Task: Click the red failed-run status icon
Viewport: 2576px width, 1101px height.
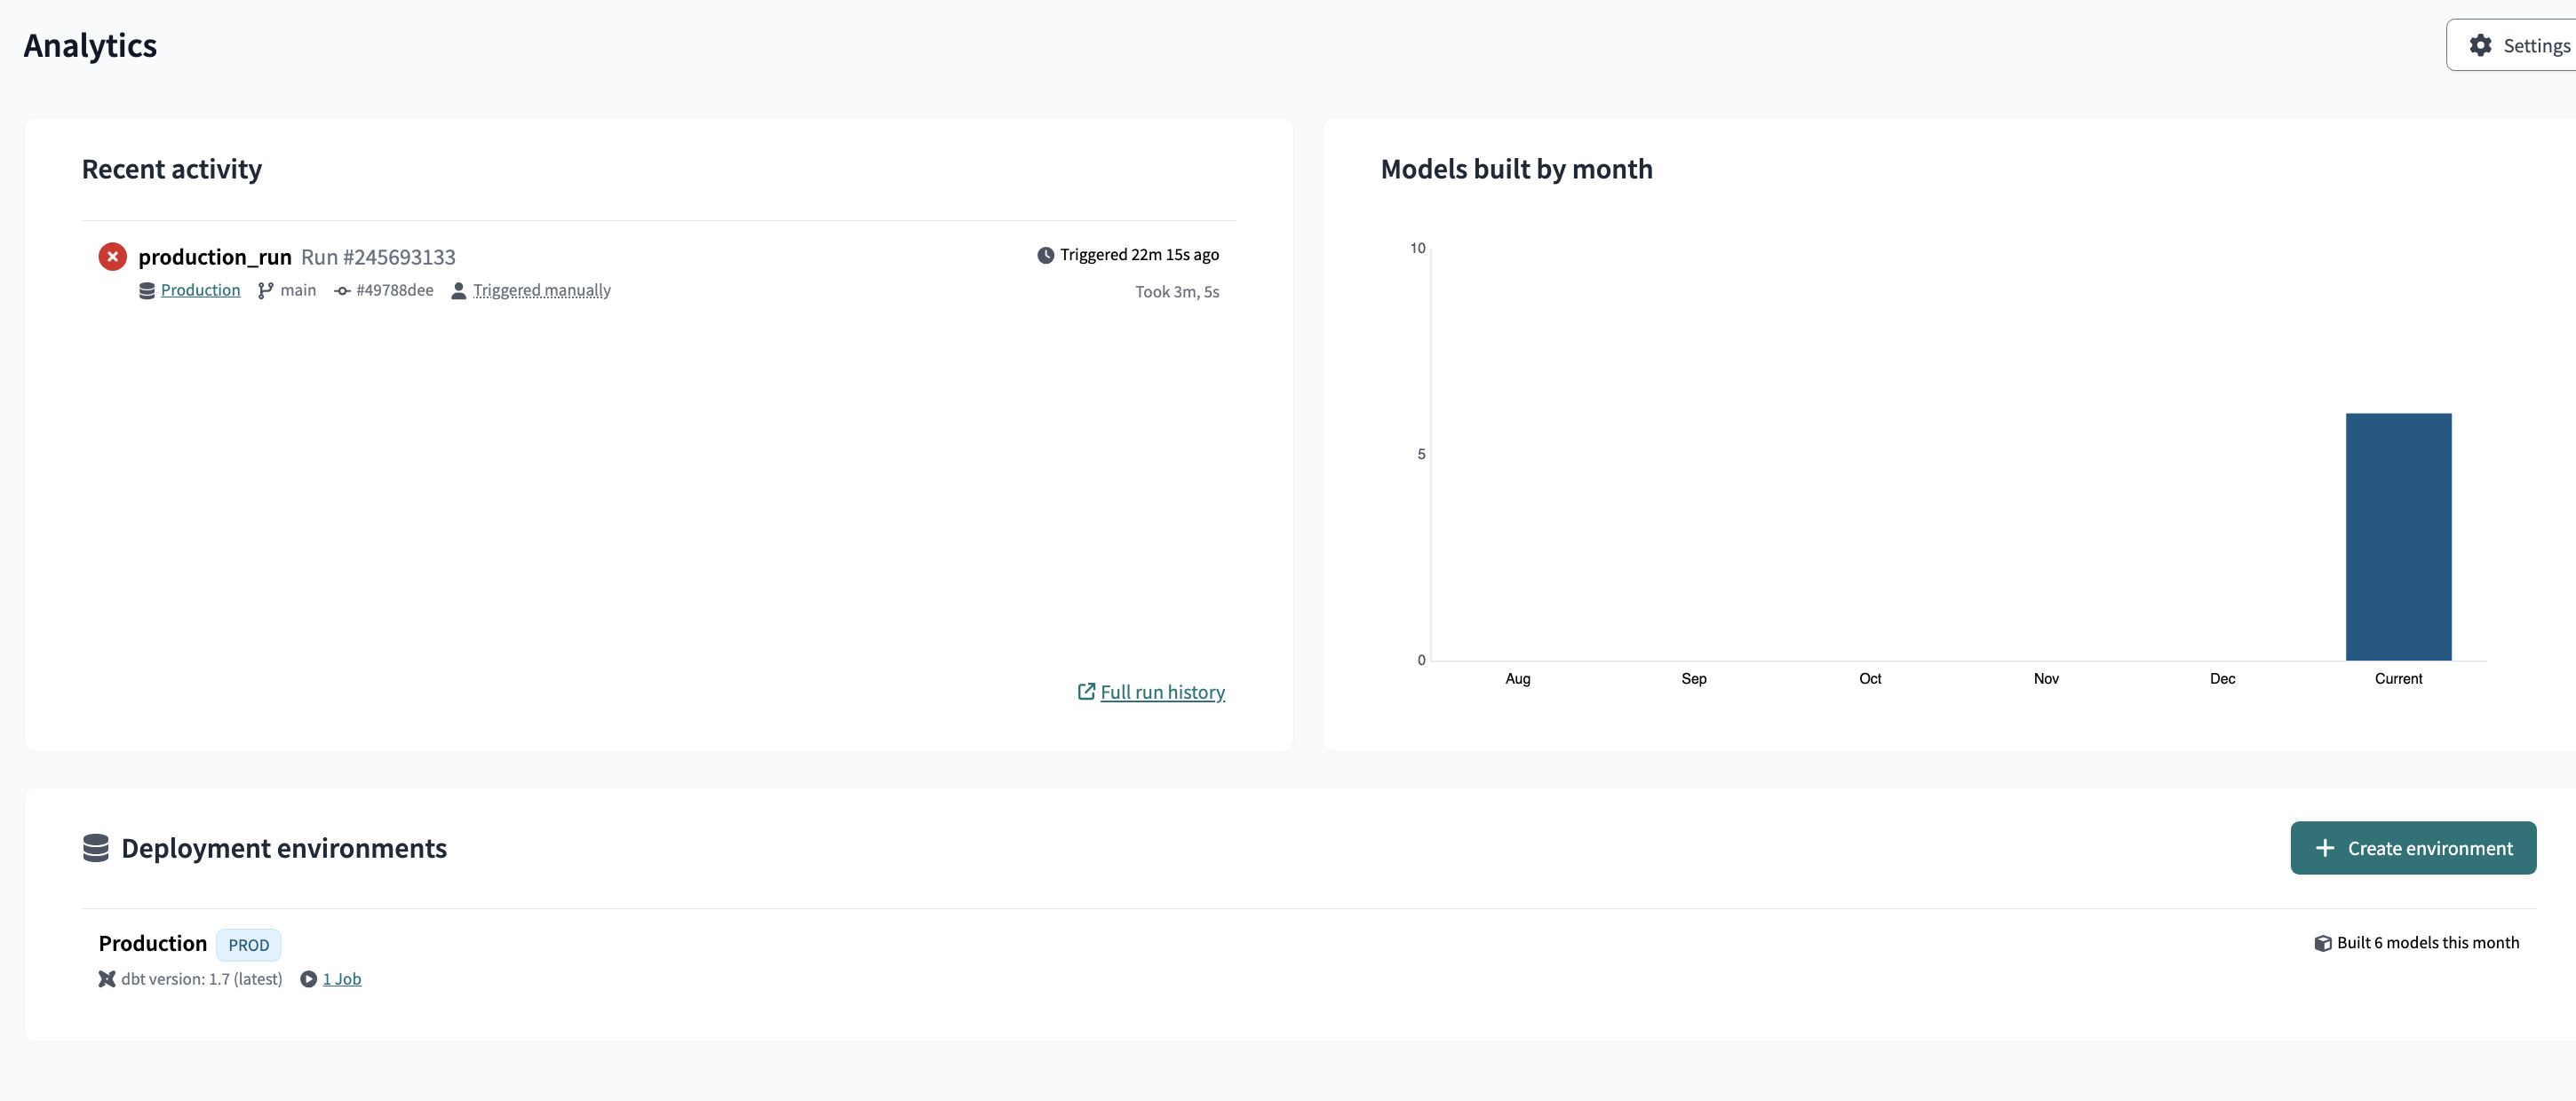Action: 113,257
